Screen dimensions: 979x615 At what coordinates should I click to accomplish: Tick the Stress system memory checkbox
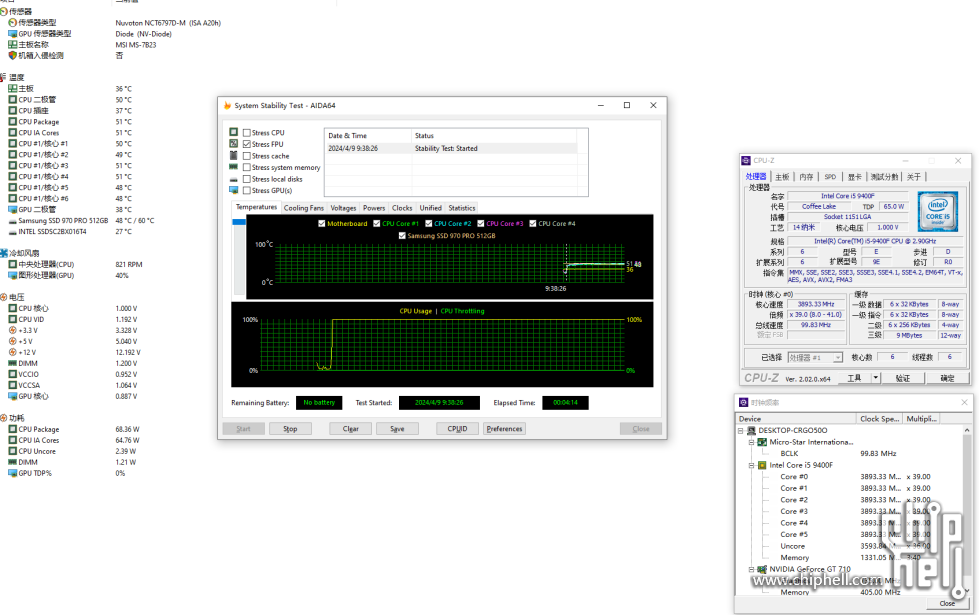[247, 167]
